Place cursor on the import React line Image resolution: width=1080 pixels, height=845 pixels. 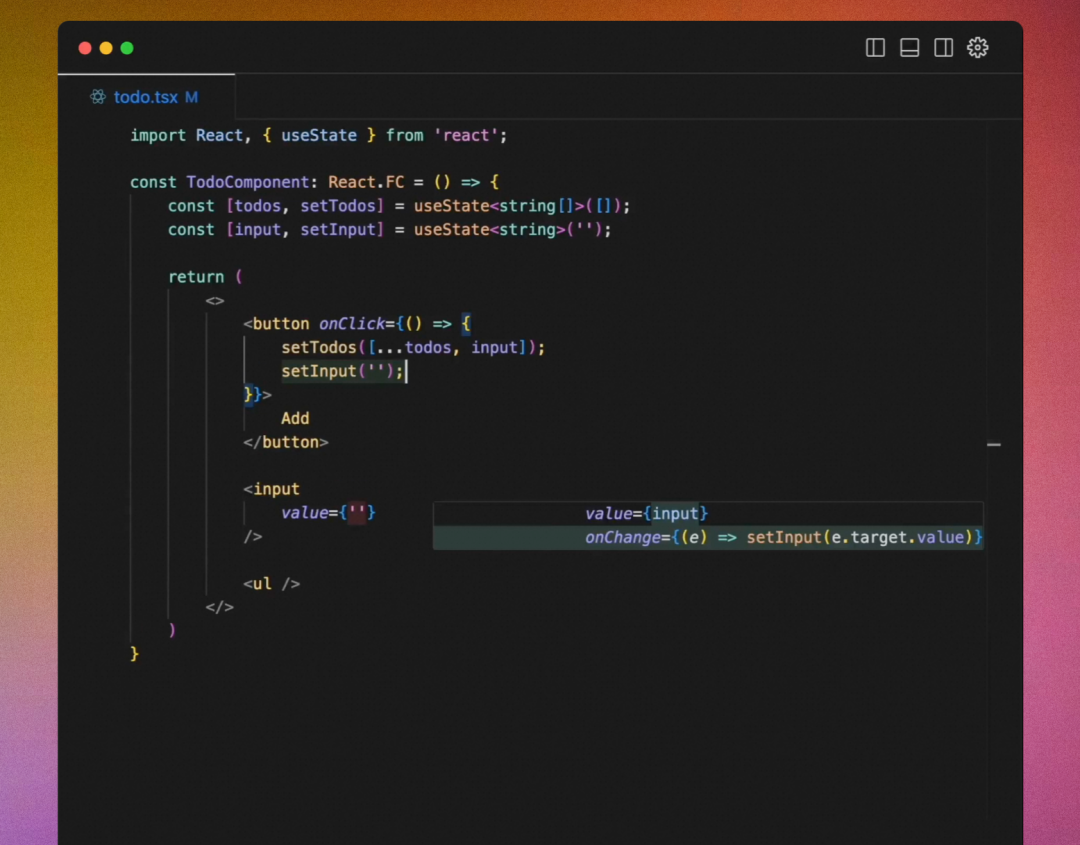(x=318, y=136)
